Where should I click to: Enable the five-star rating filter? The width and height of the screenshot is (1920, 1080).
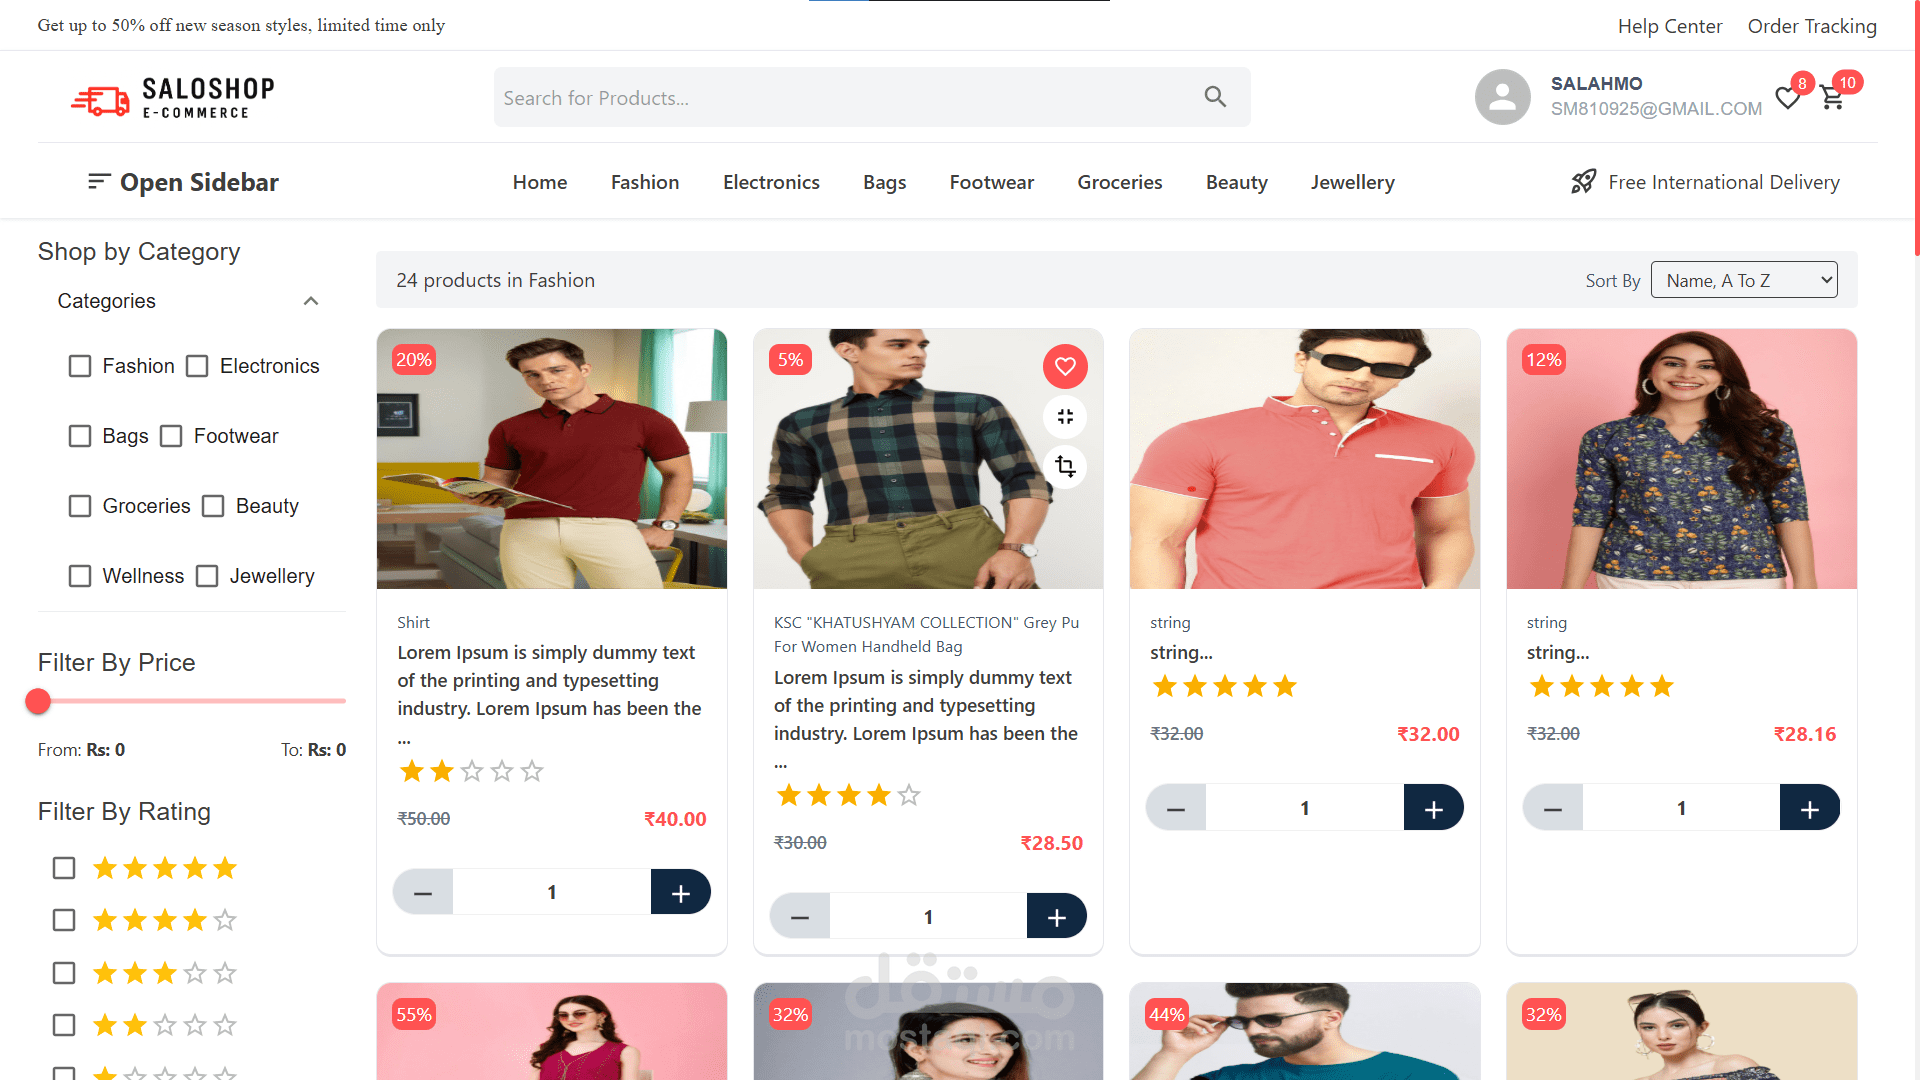pyautogui.click(x=64, y=868)
